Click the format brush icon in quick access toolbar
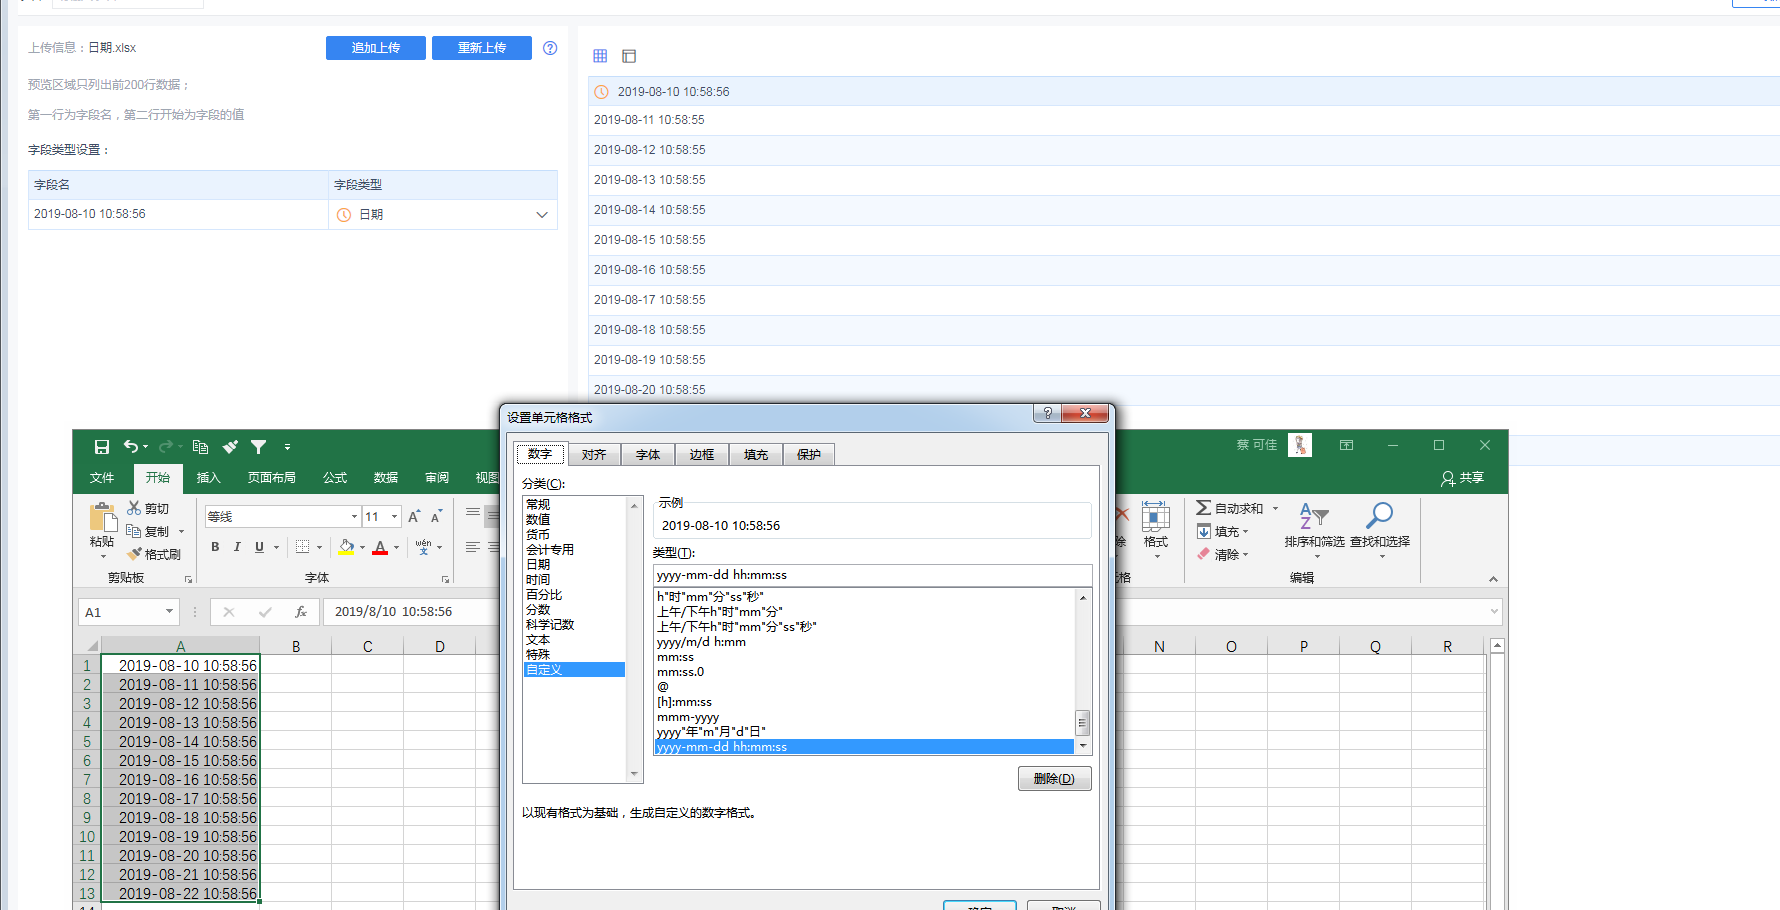Viewport: 1780px width, 910px height. (230, 447)
